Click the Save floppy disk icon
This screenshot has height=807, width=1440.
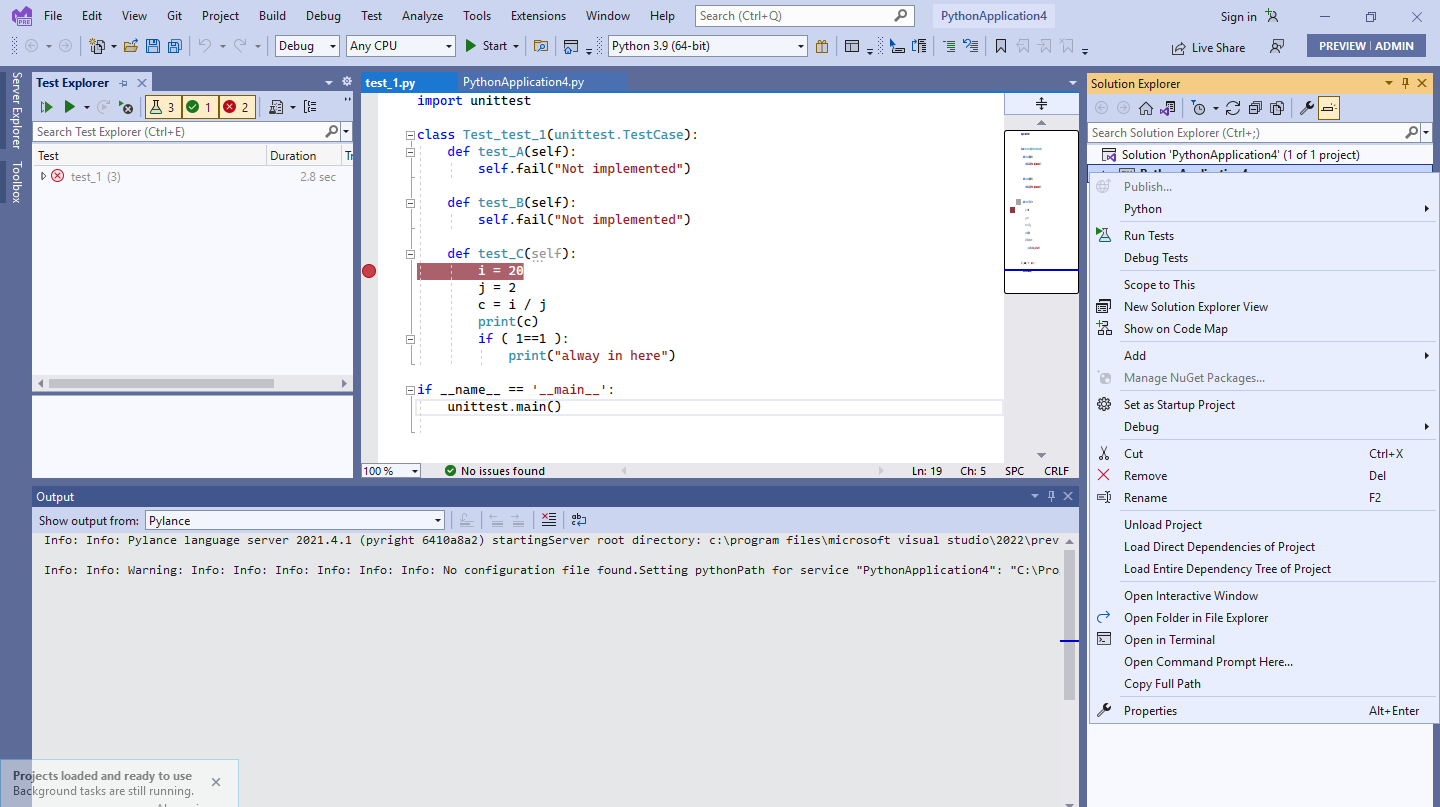[153, 46]
